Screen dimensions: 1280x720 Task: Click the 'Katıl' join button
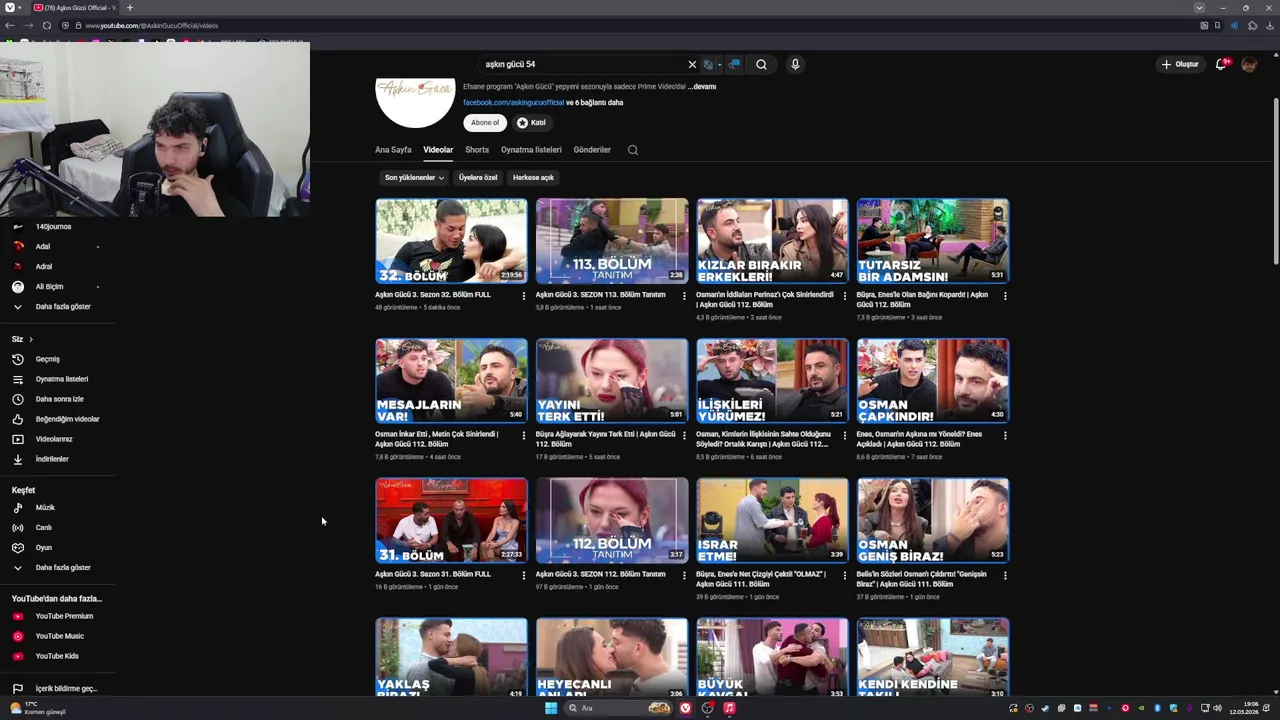(531, 122)
